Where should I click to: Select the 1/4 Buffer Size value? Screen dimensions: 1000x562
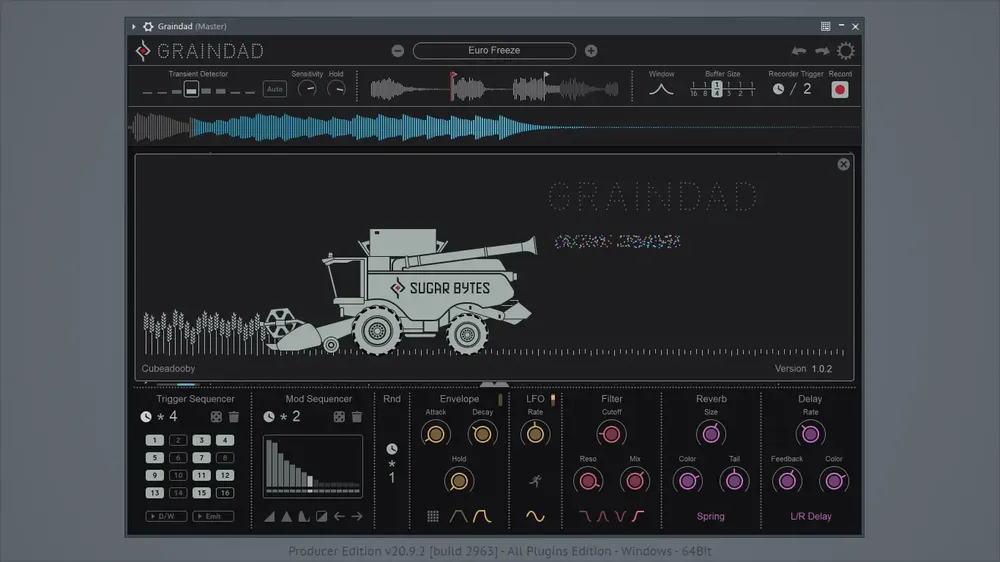(717, 89)
